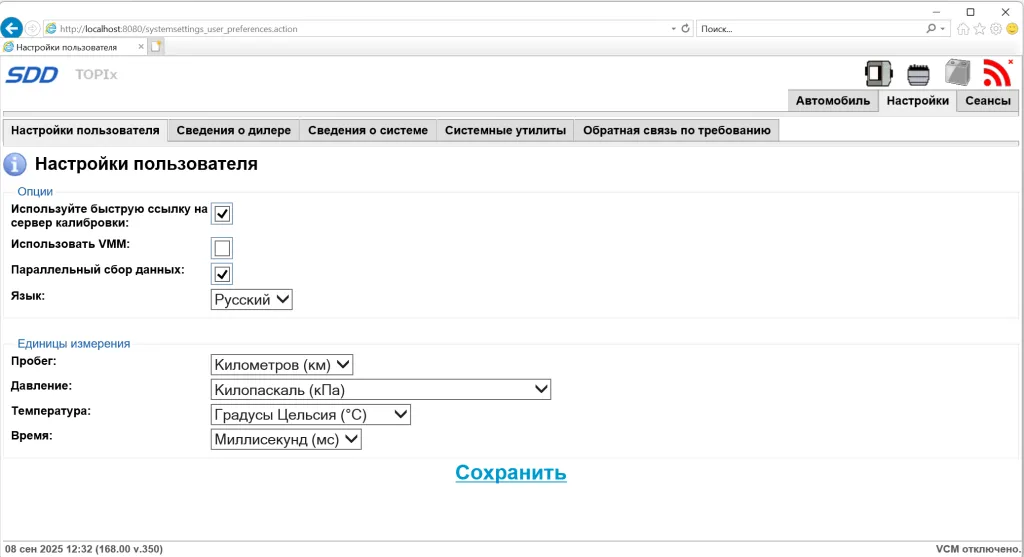1024x557 pixels.
Task: Open the 'Пробег' distance units dropdown
Action: point(282,365)
